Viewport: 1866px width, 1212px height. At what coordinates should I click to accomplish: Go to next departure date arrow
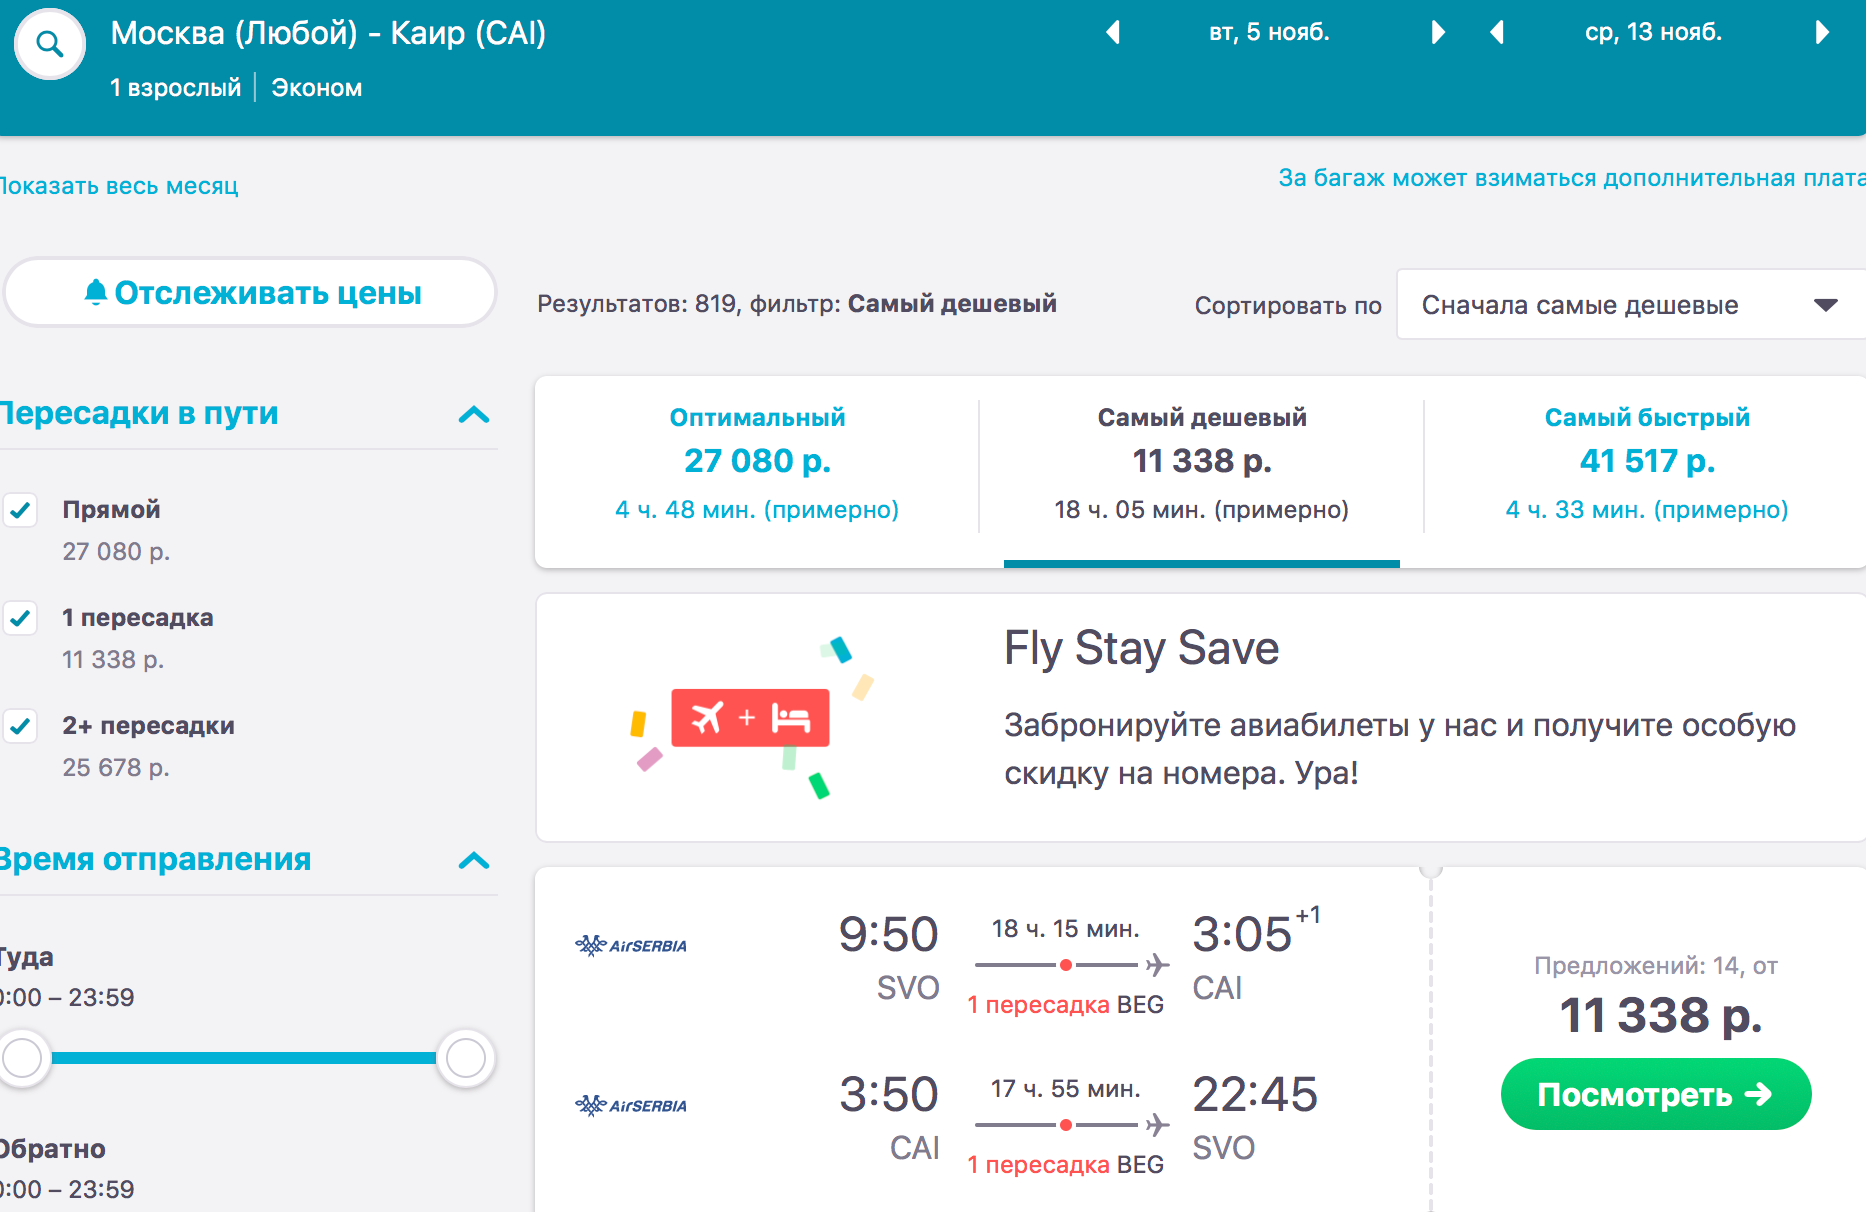point(1438,32)
